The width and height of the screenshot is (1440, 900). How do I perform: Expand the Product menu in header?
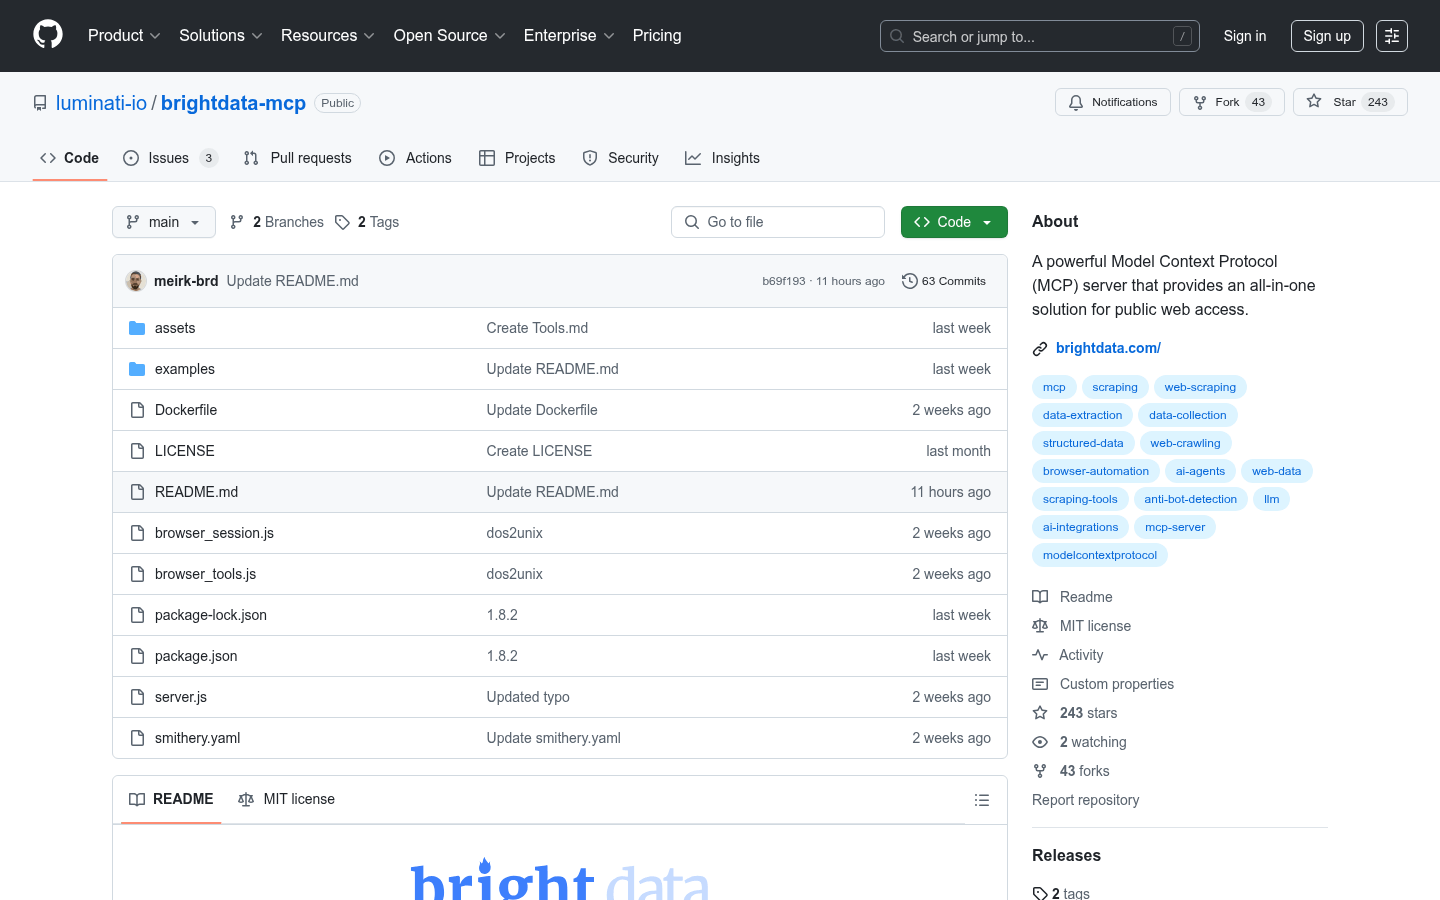[124, 36]
